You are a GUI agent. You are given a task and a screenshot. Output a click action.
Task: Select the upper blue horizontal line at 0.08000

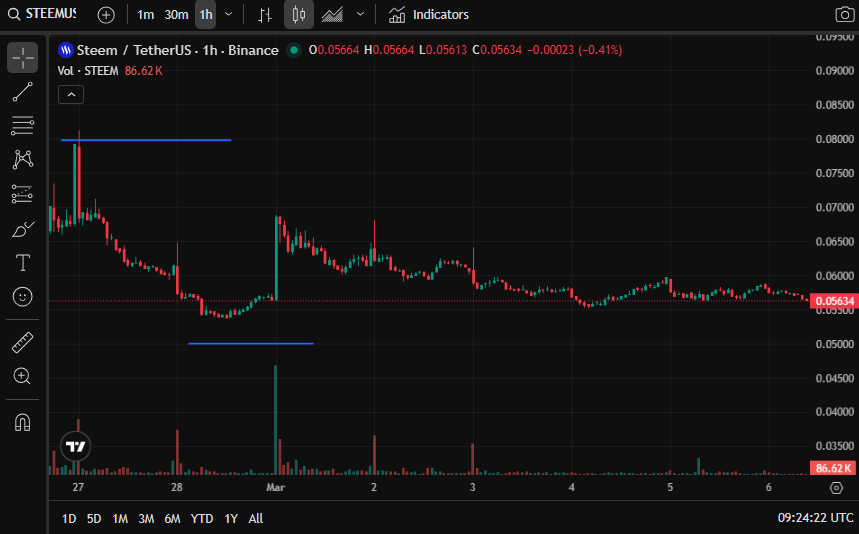(146, 140)
